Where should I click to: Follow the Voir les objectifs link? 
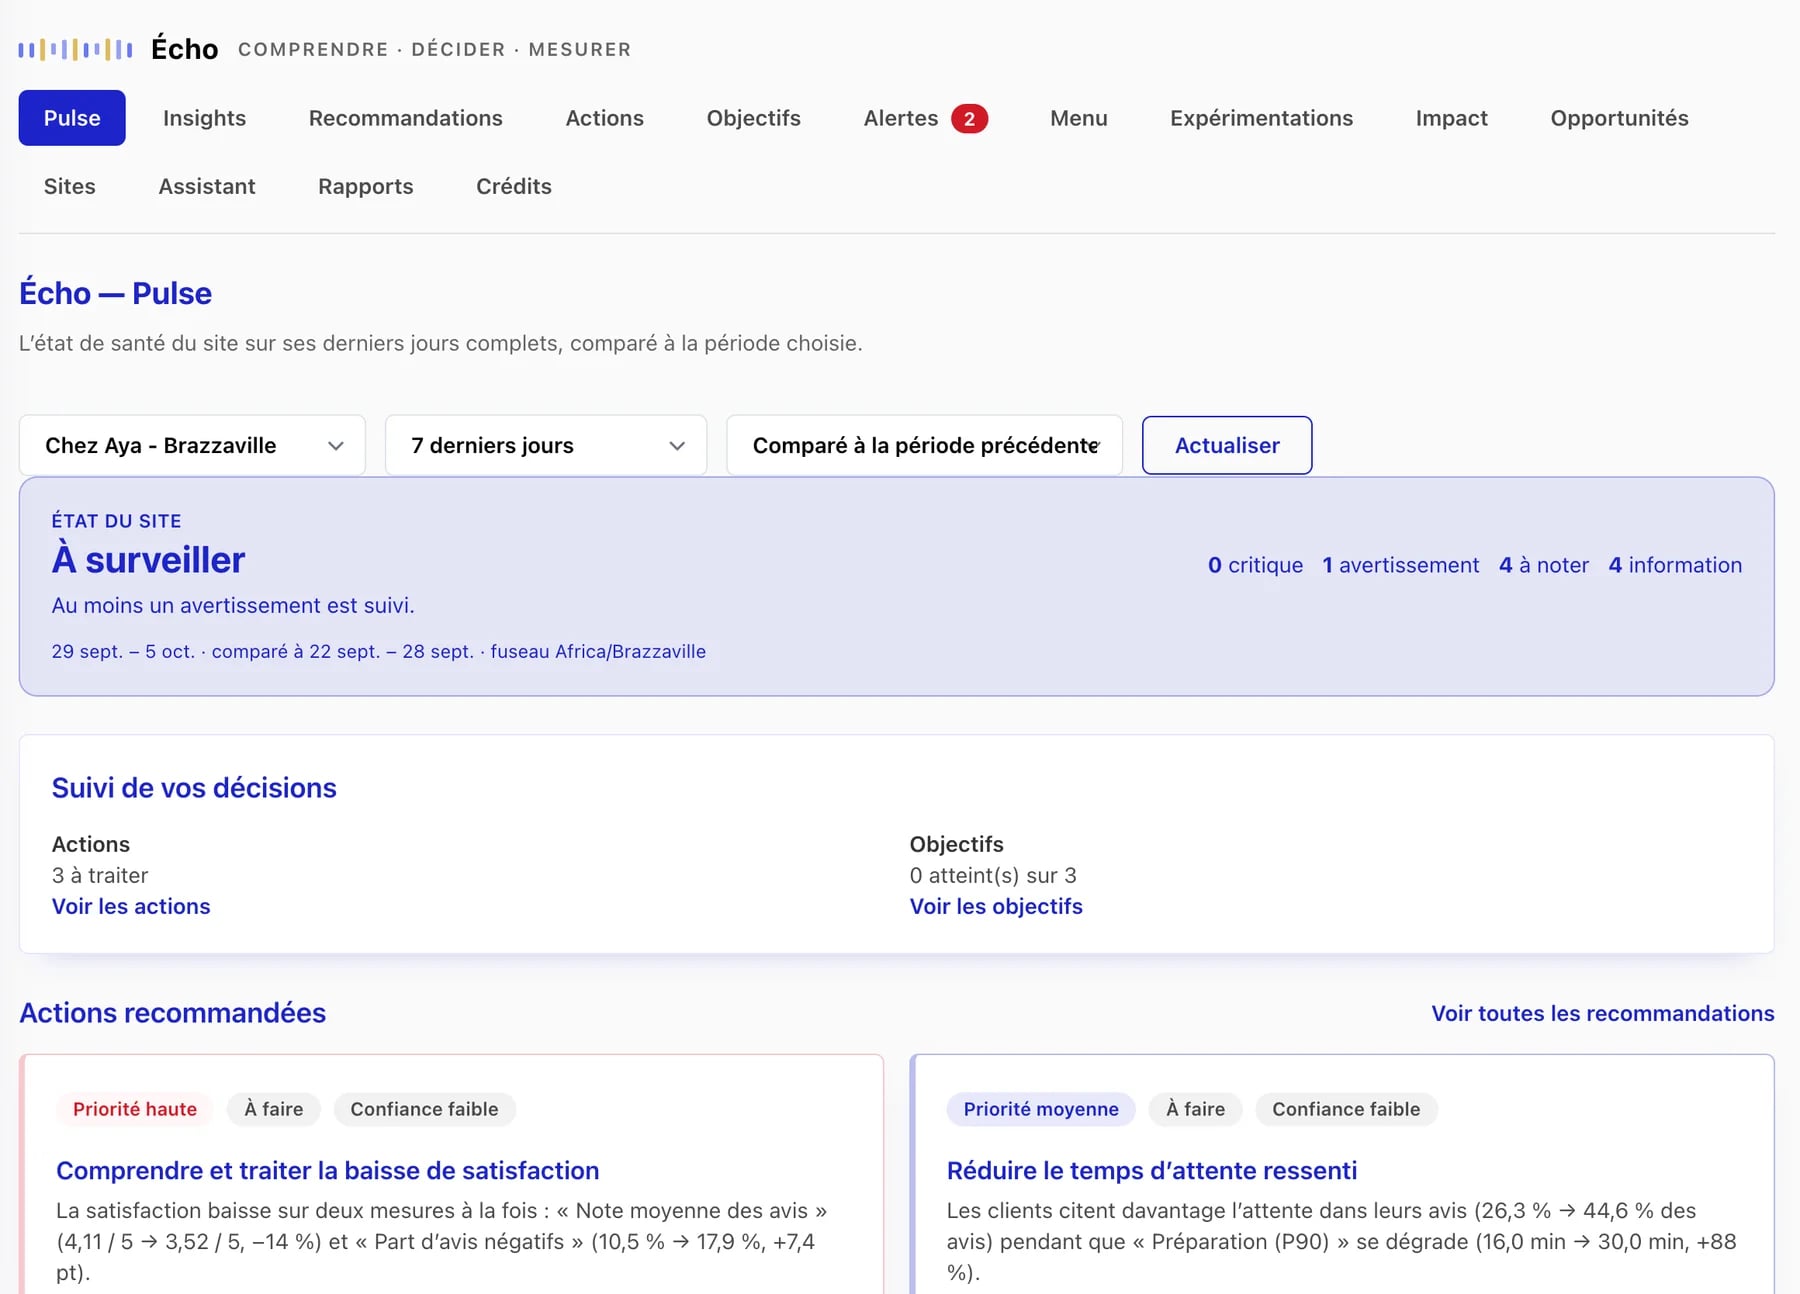pyautogui.click(x=996, y=906)
